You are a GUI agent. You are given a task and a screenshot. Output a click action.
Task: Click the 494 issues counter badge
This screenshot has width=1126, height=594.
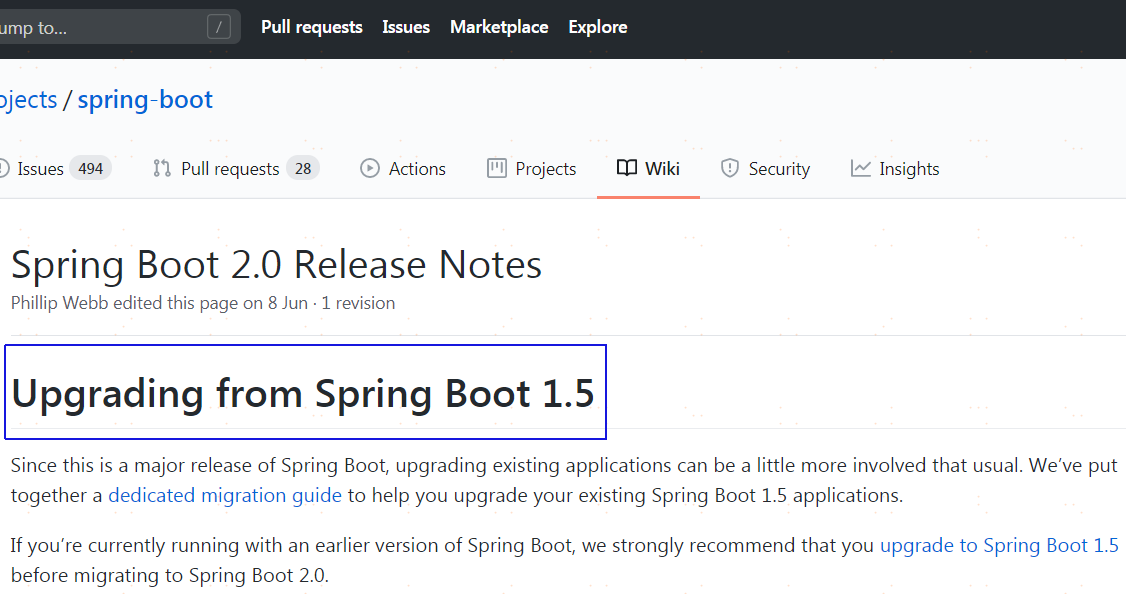pos(90,169)
